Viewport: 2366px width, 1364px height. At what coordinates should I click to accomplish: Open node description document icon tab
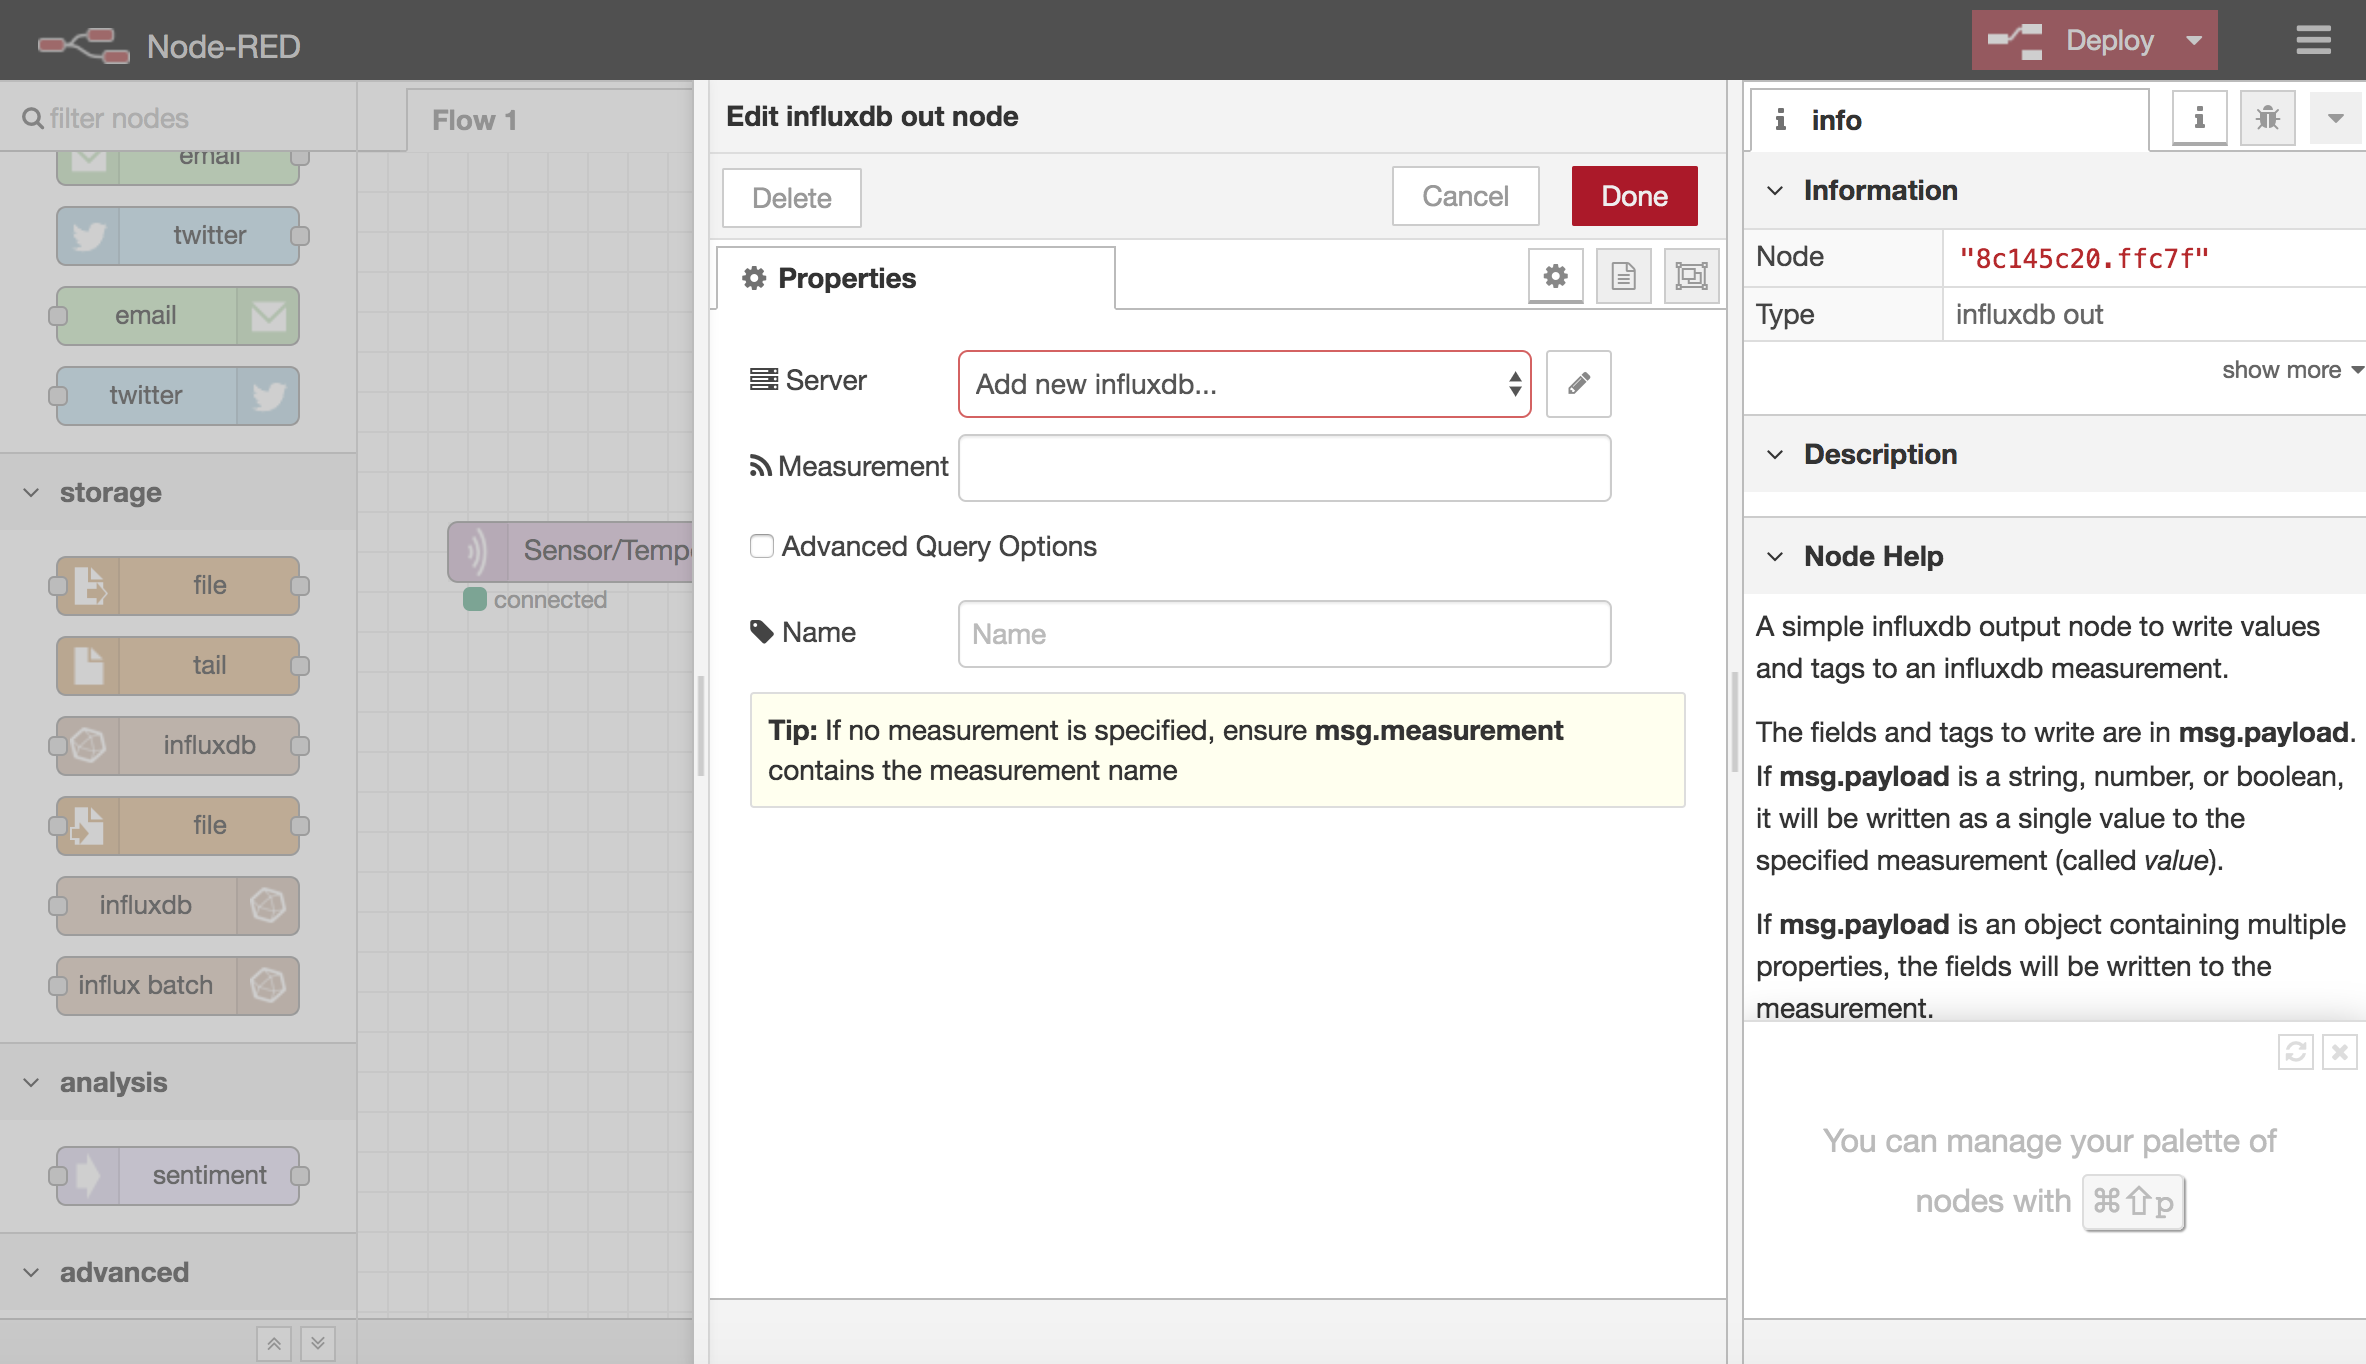pyautogui.click(x=1623, y=276)
